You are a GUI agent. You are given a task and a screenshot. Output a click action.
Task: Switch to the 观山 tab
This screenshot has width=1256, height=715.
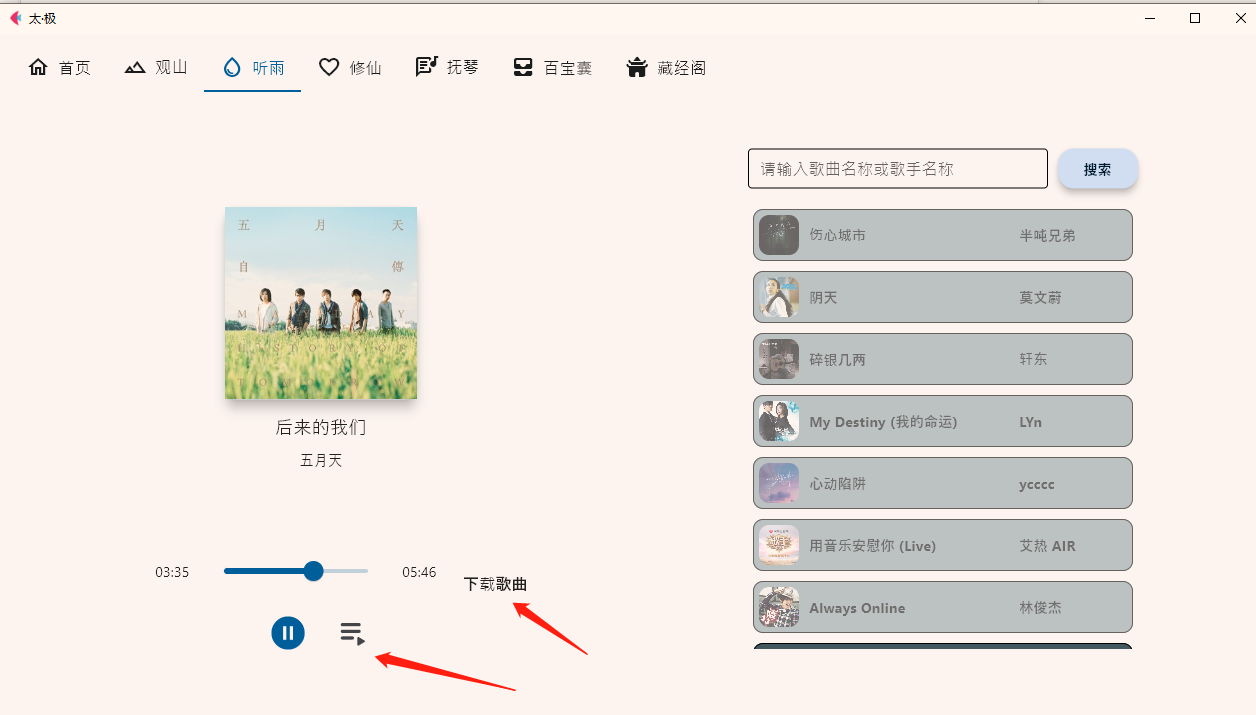pos(156,68)
